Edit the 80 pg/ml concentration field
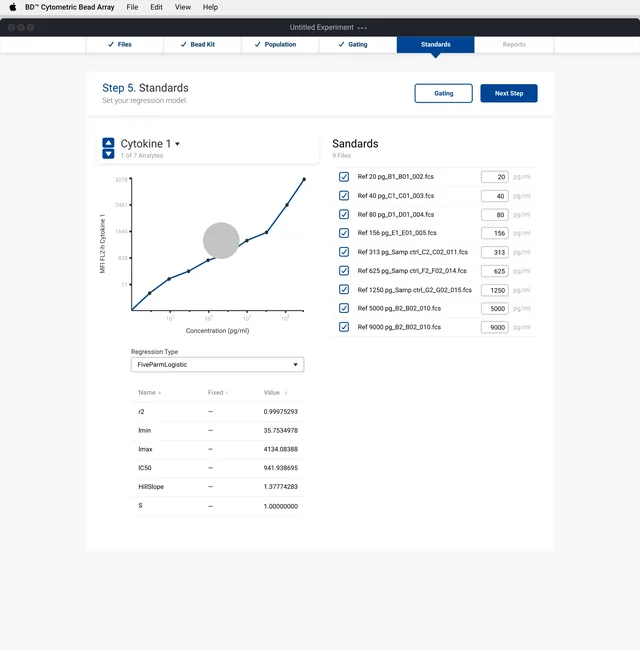The height and width of the screenshot is (650, 640). click(495, 215)
